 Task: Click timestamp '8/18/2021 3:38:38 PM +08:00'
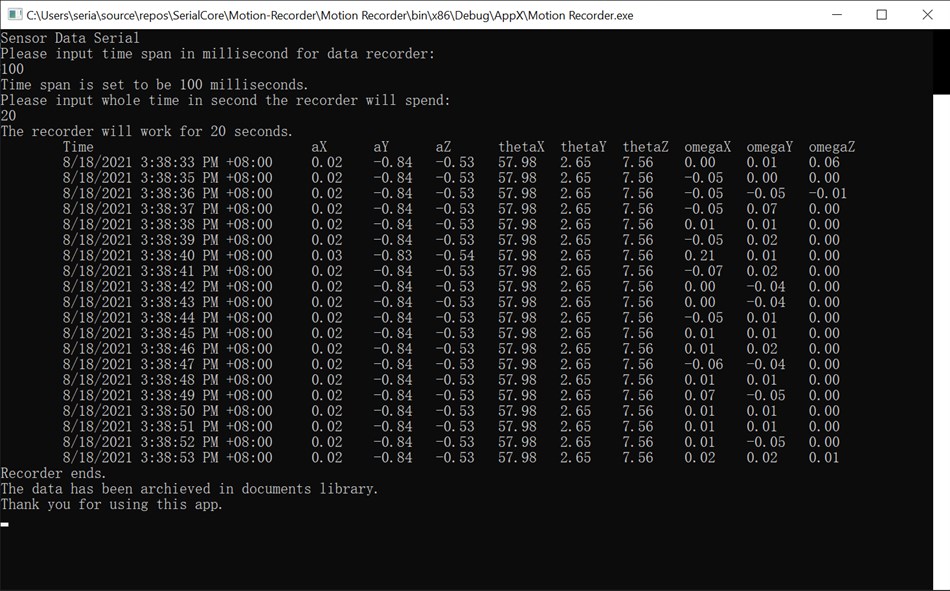click(x=167, y=224)
